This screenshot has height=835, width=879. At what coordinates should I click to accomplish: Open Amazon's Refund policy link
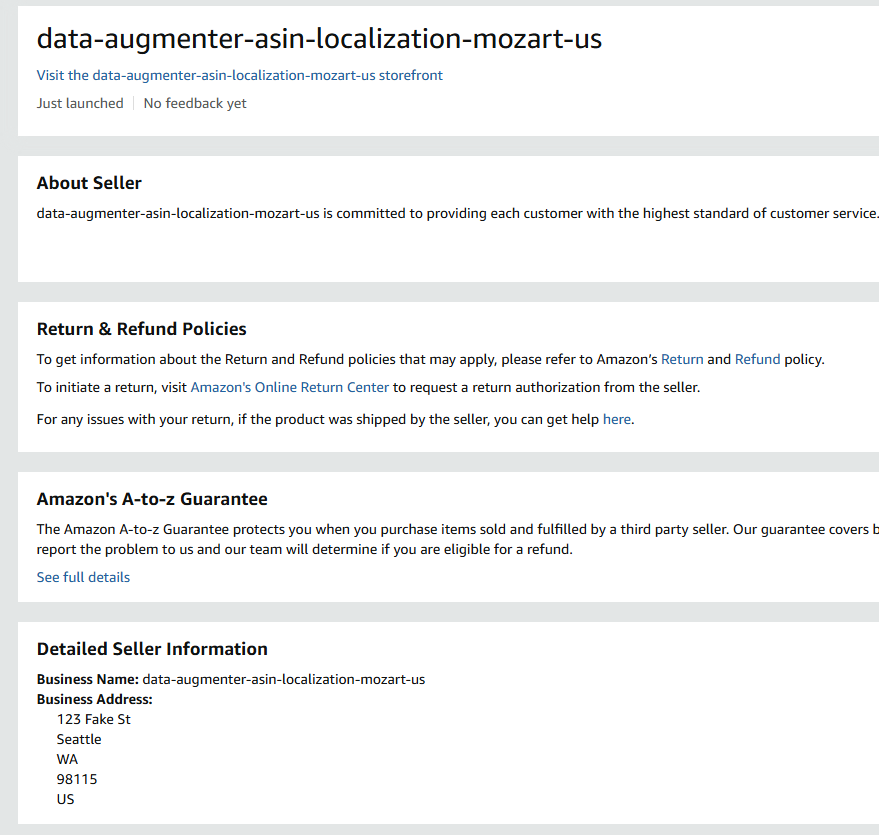(x=757, y=359)
